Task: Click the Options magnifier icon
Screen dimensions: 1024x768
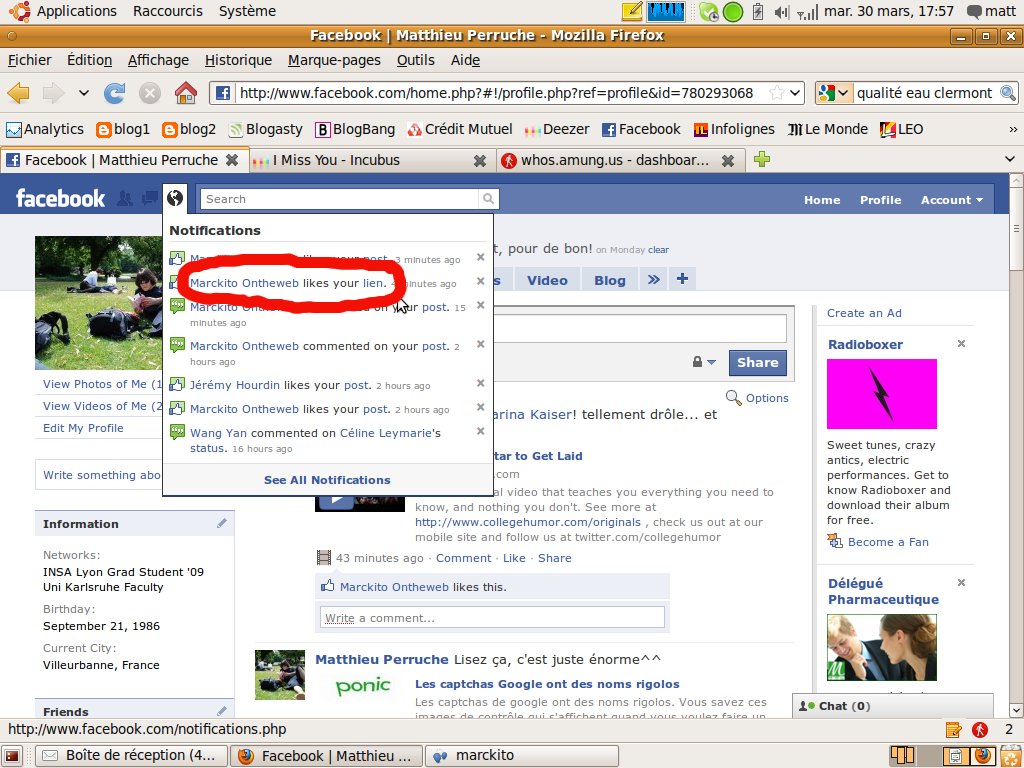Action: (733, 398)
